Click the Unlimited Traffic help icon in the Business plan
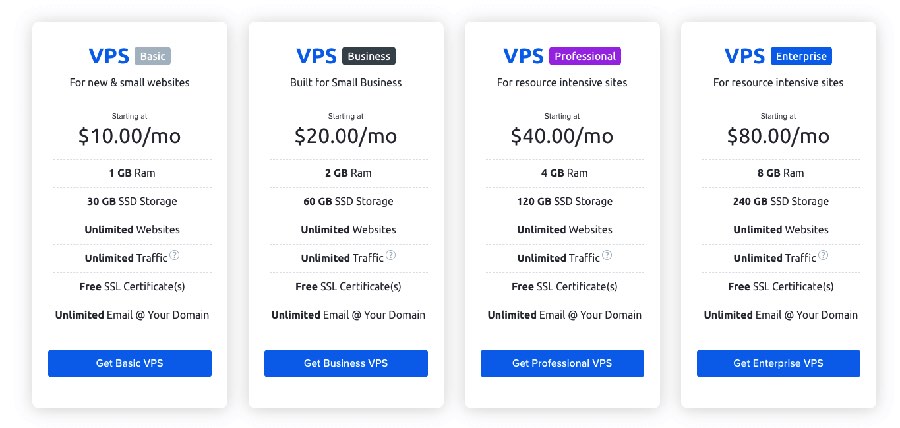This screenshot has height=428, width=900. click(x=390, y=255)
